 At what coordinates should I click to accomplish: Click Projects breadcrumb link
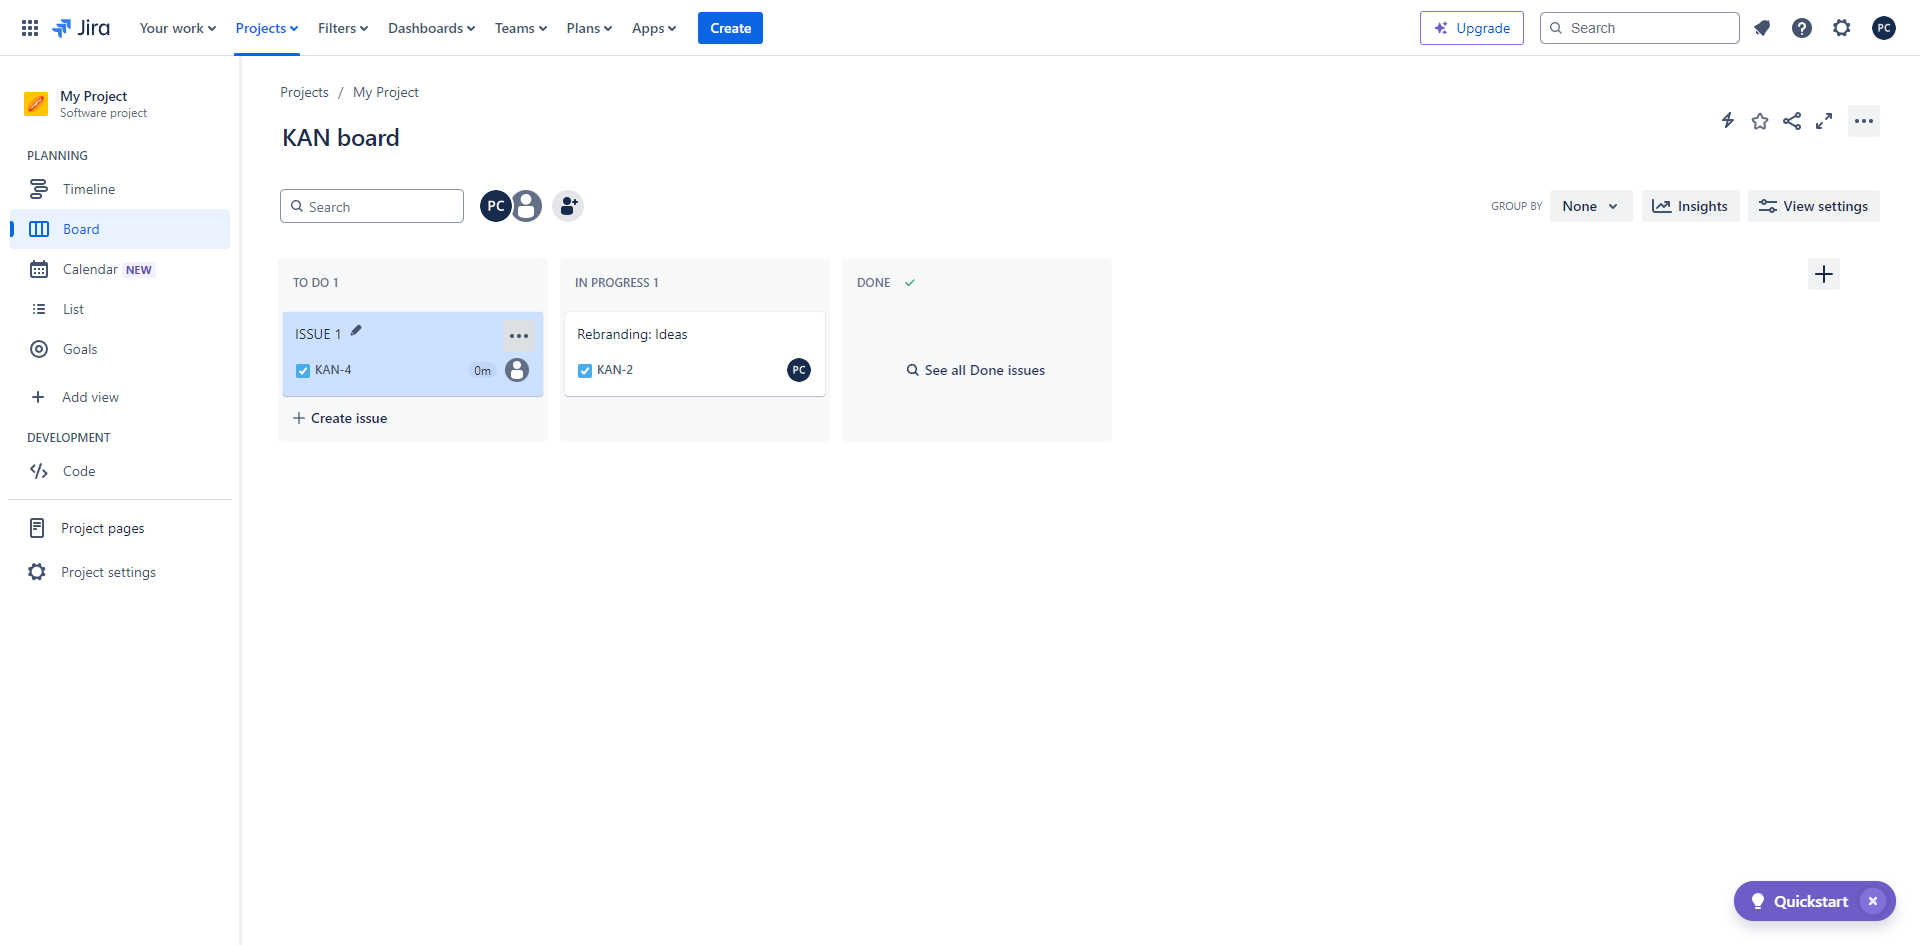click(x=304, y=92)
